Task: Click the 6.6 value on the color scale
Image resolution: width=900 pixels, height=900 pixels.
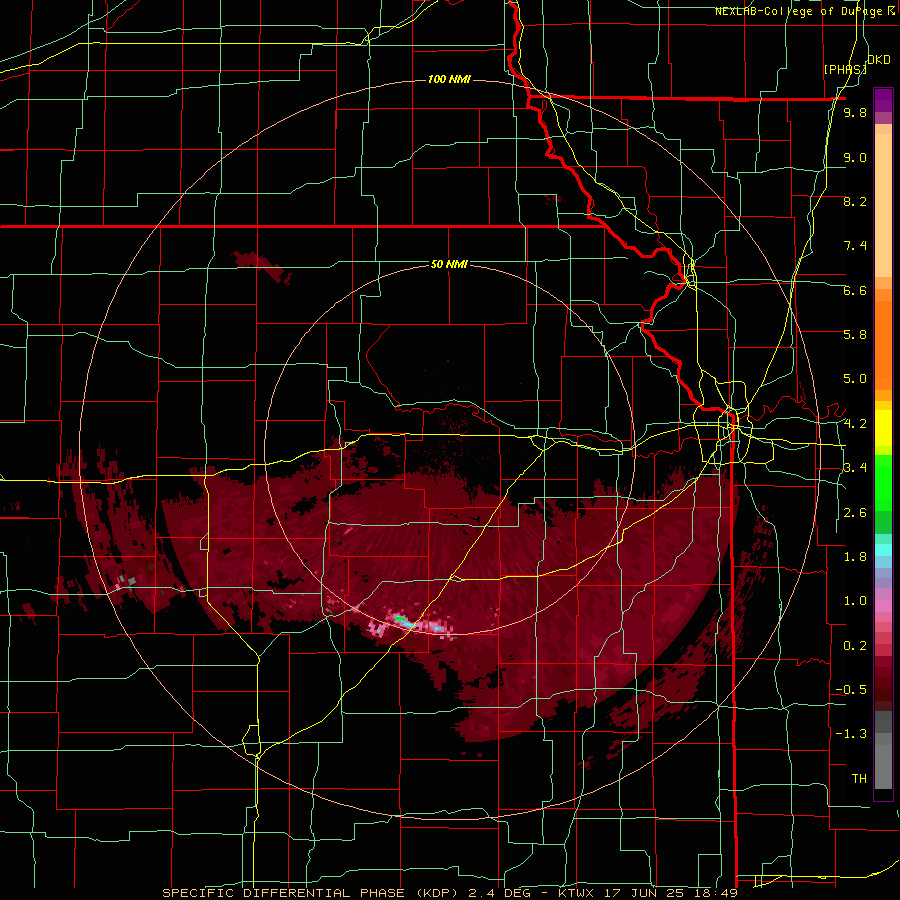Action: pyautogui.click(x=855, y=290)
